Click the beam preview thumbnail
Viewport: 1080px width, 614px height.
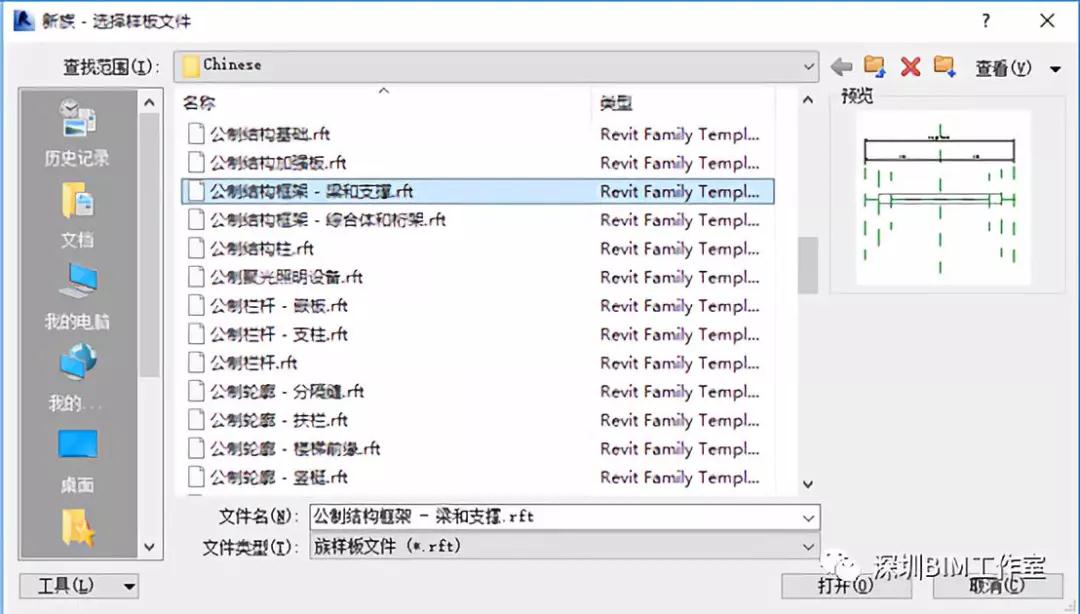coord(943,198)
